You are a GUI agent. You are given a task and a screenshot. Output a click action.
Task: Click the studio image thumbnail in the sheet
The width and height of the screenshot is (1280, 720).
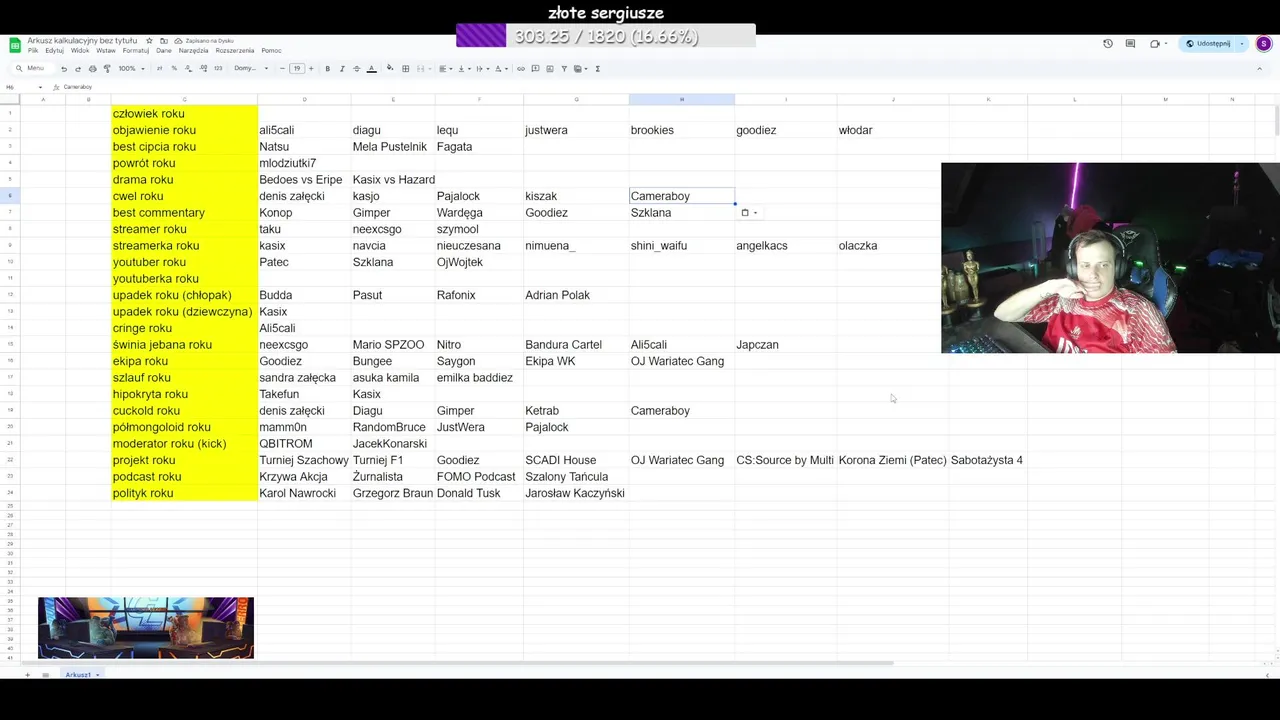(146, 628)
